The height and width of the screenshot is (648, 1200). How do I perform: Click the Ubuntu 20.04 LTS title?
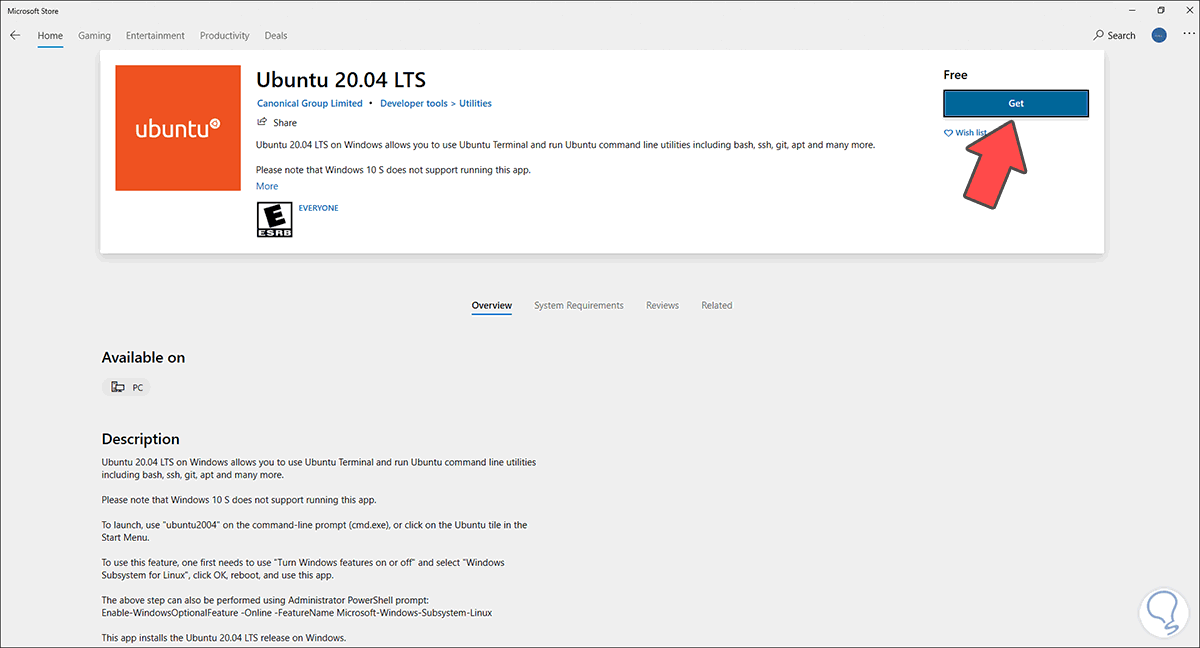341,79
